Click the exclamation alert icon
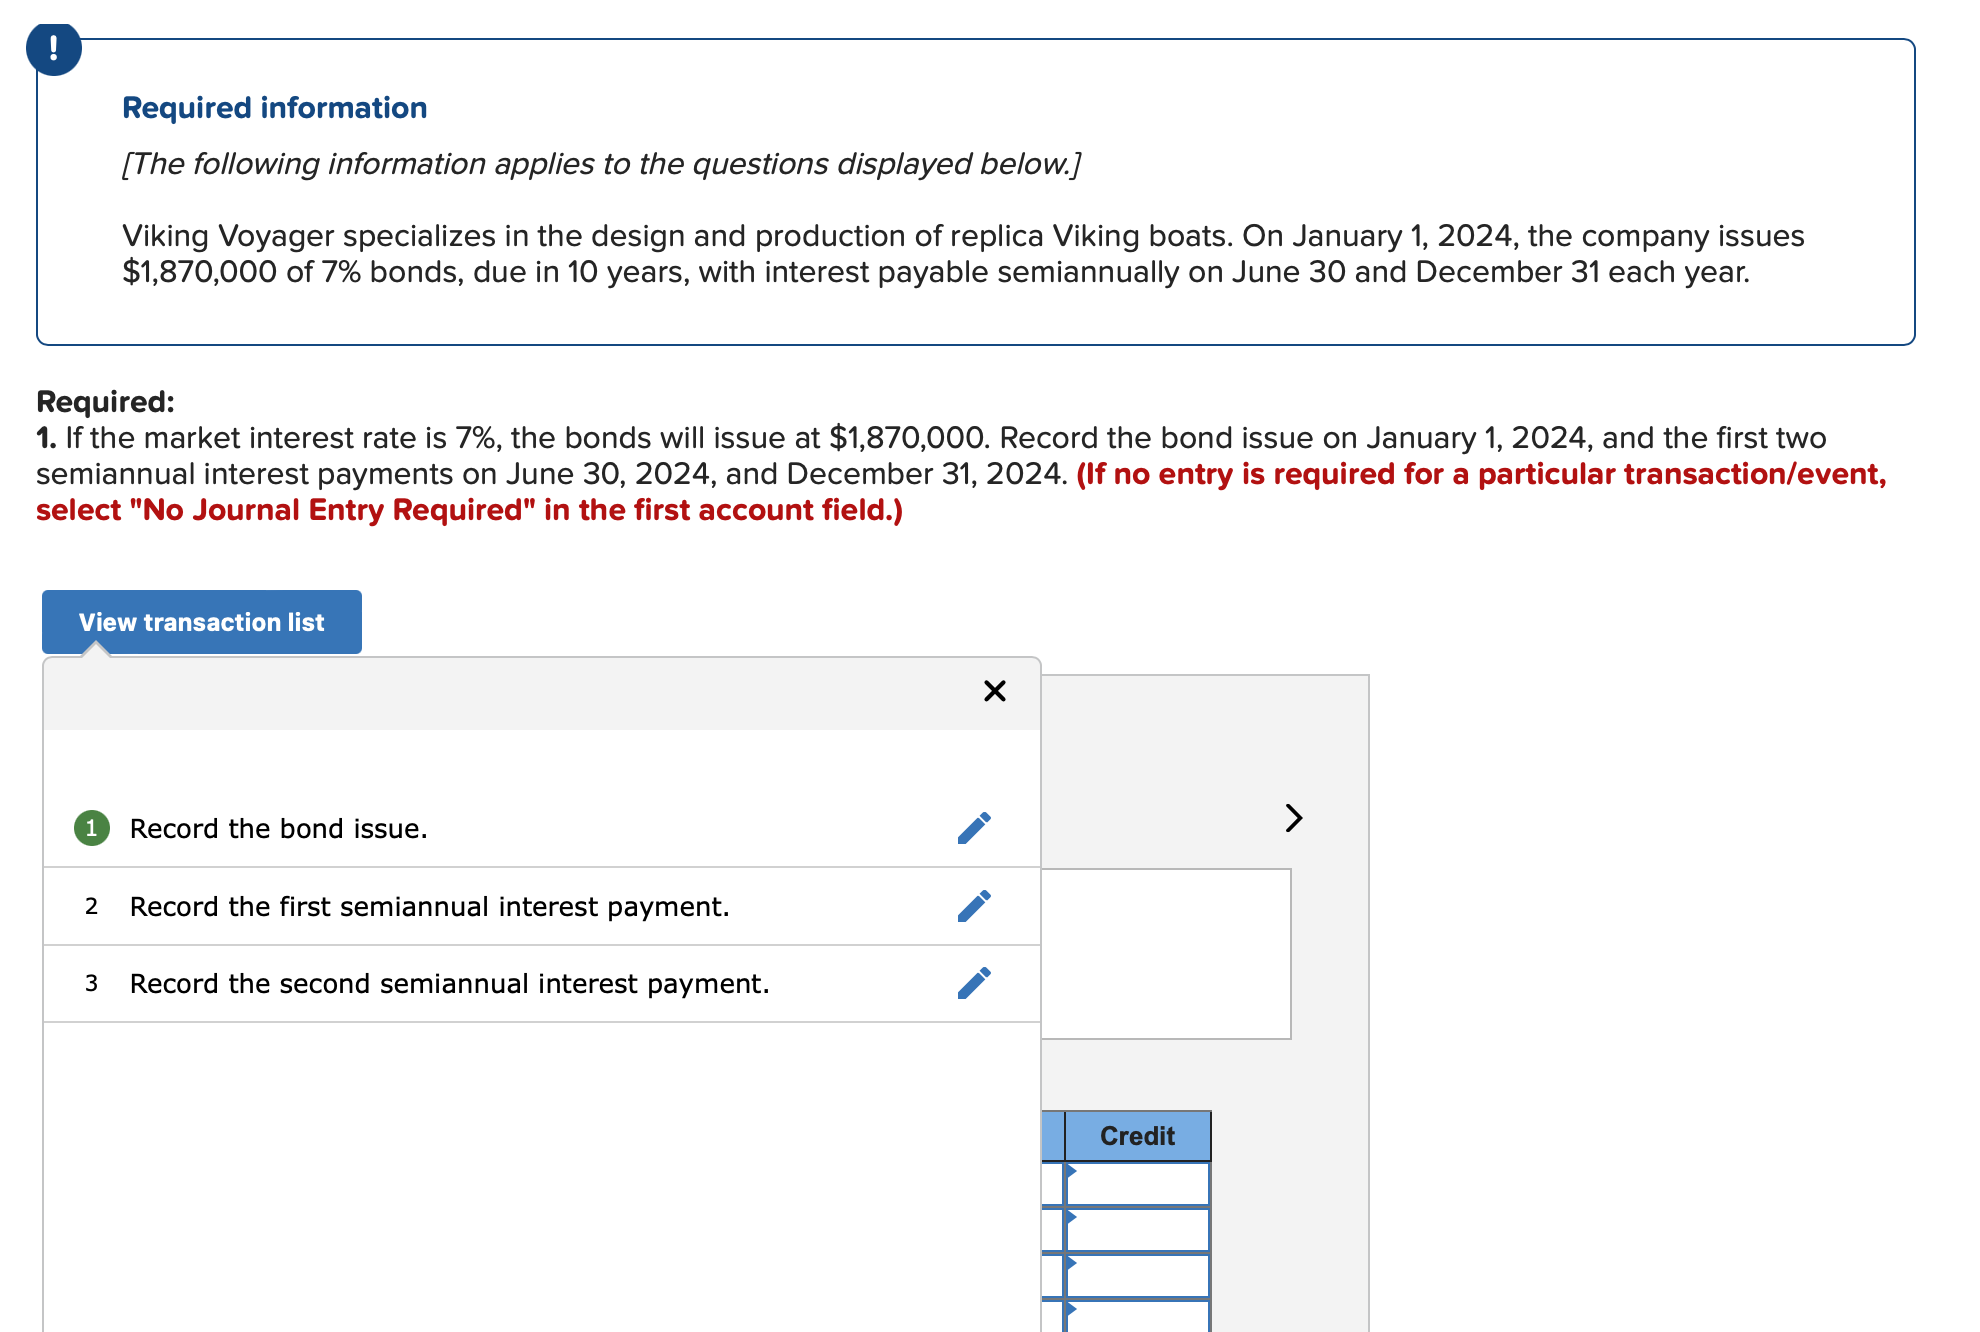Image resolution: width=1980 pixels, height=1332 pixels. (53, 48)
